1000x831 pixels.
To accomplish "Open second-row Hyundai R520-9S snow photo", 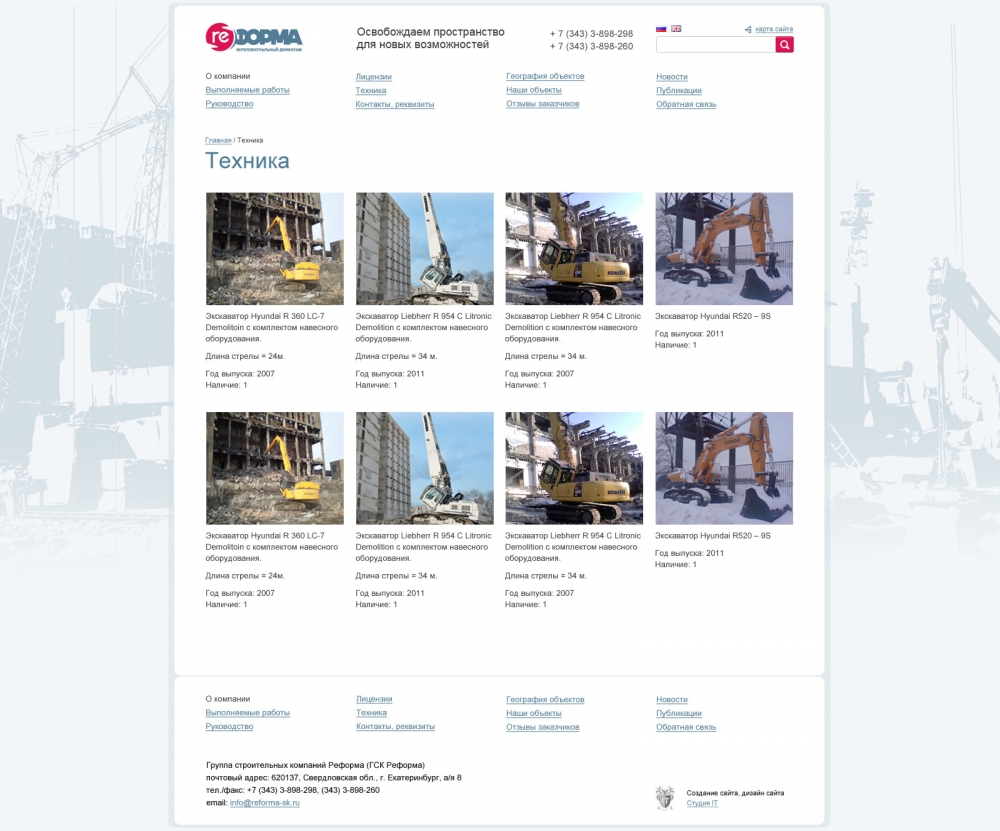I will click(724, 468).
